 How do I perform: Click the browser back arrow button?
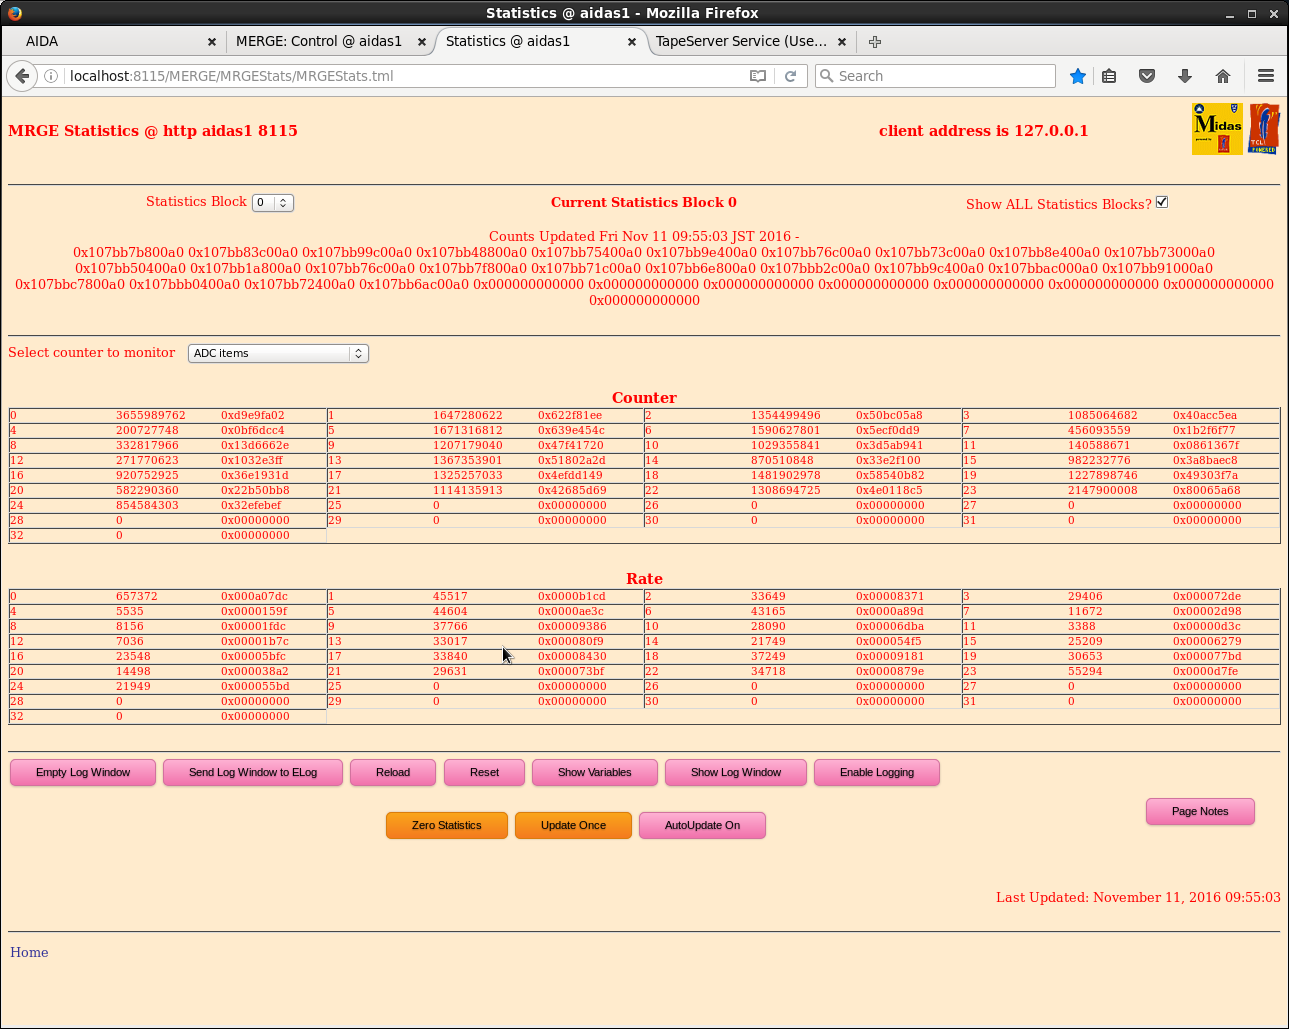tap(22, 76)
